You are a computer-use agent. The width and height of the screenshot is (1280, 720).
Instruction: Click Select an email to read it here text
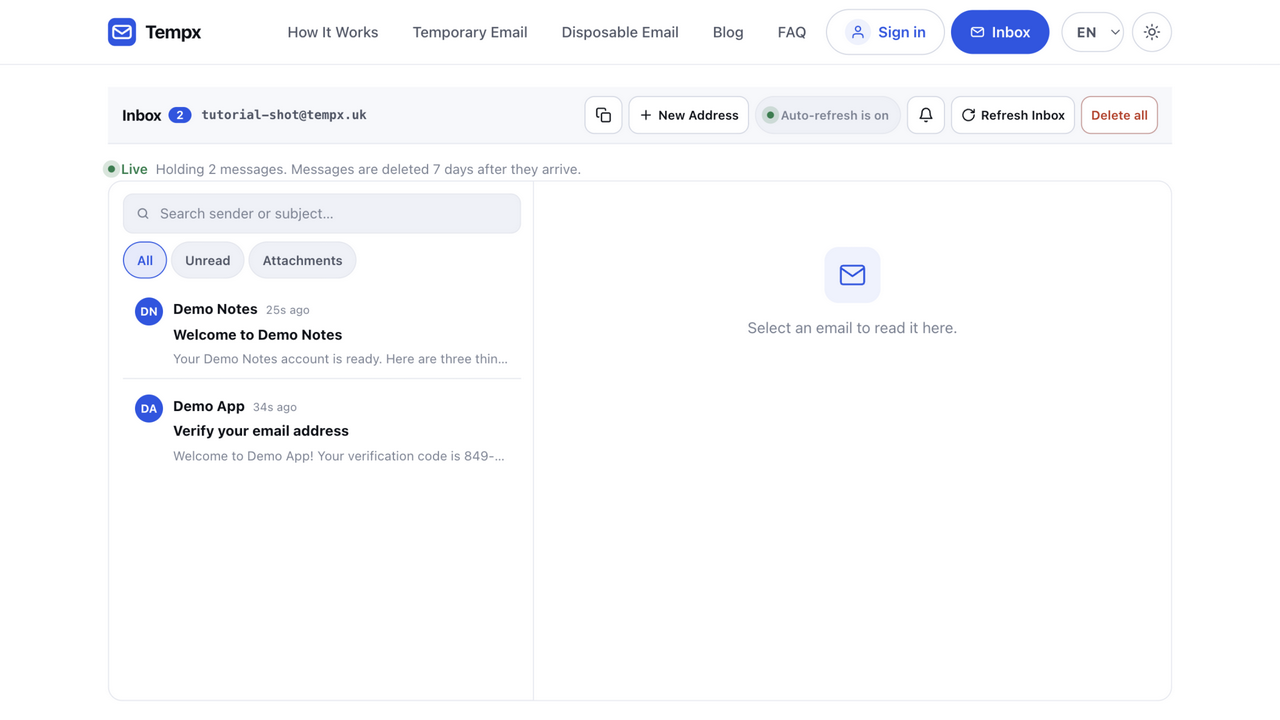pyautogui.click(x=852, y=328)
